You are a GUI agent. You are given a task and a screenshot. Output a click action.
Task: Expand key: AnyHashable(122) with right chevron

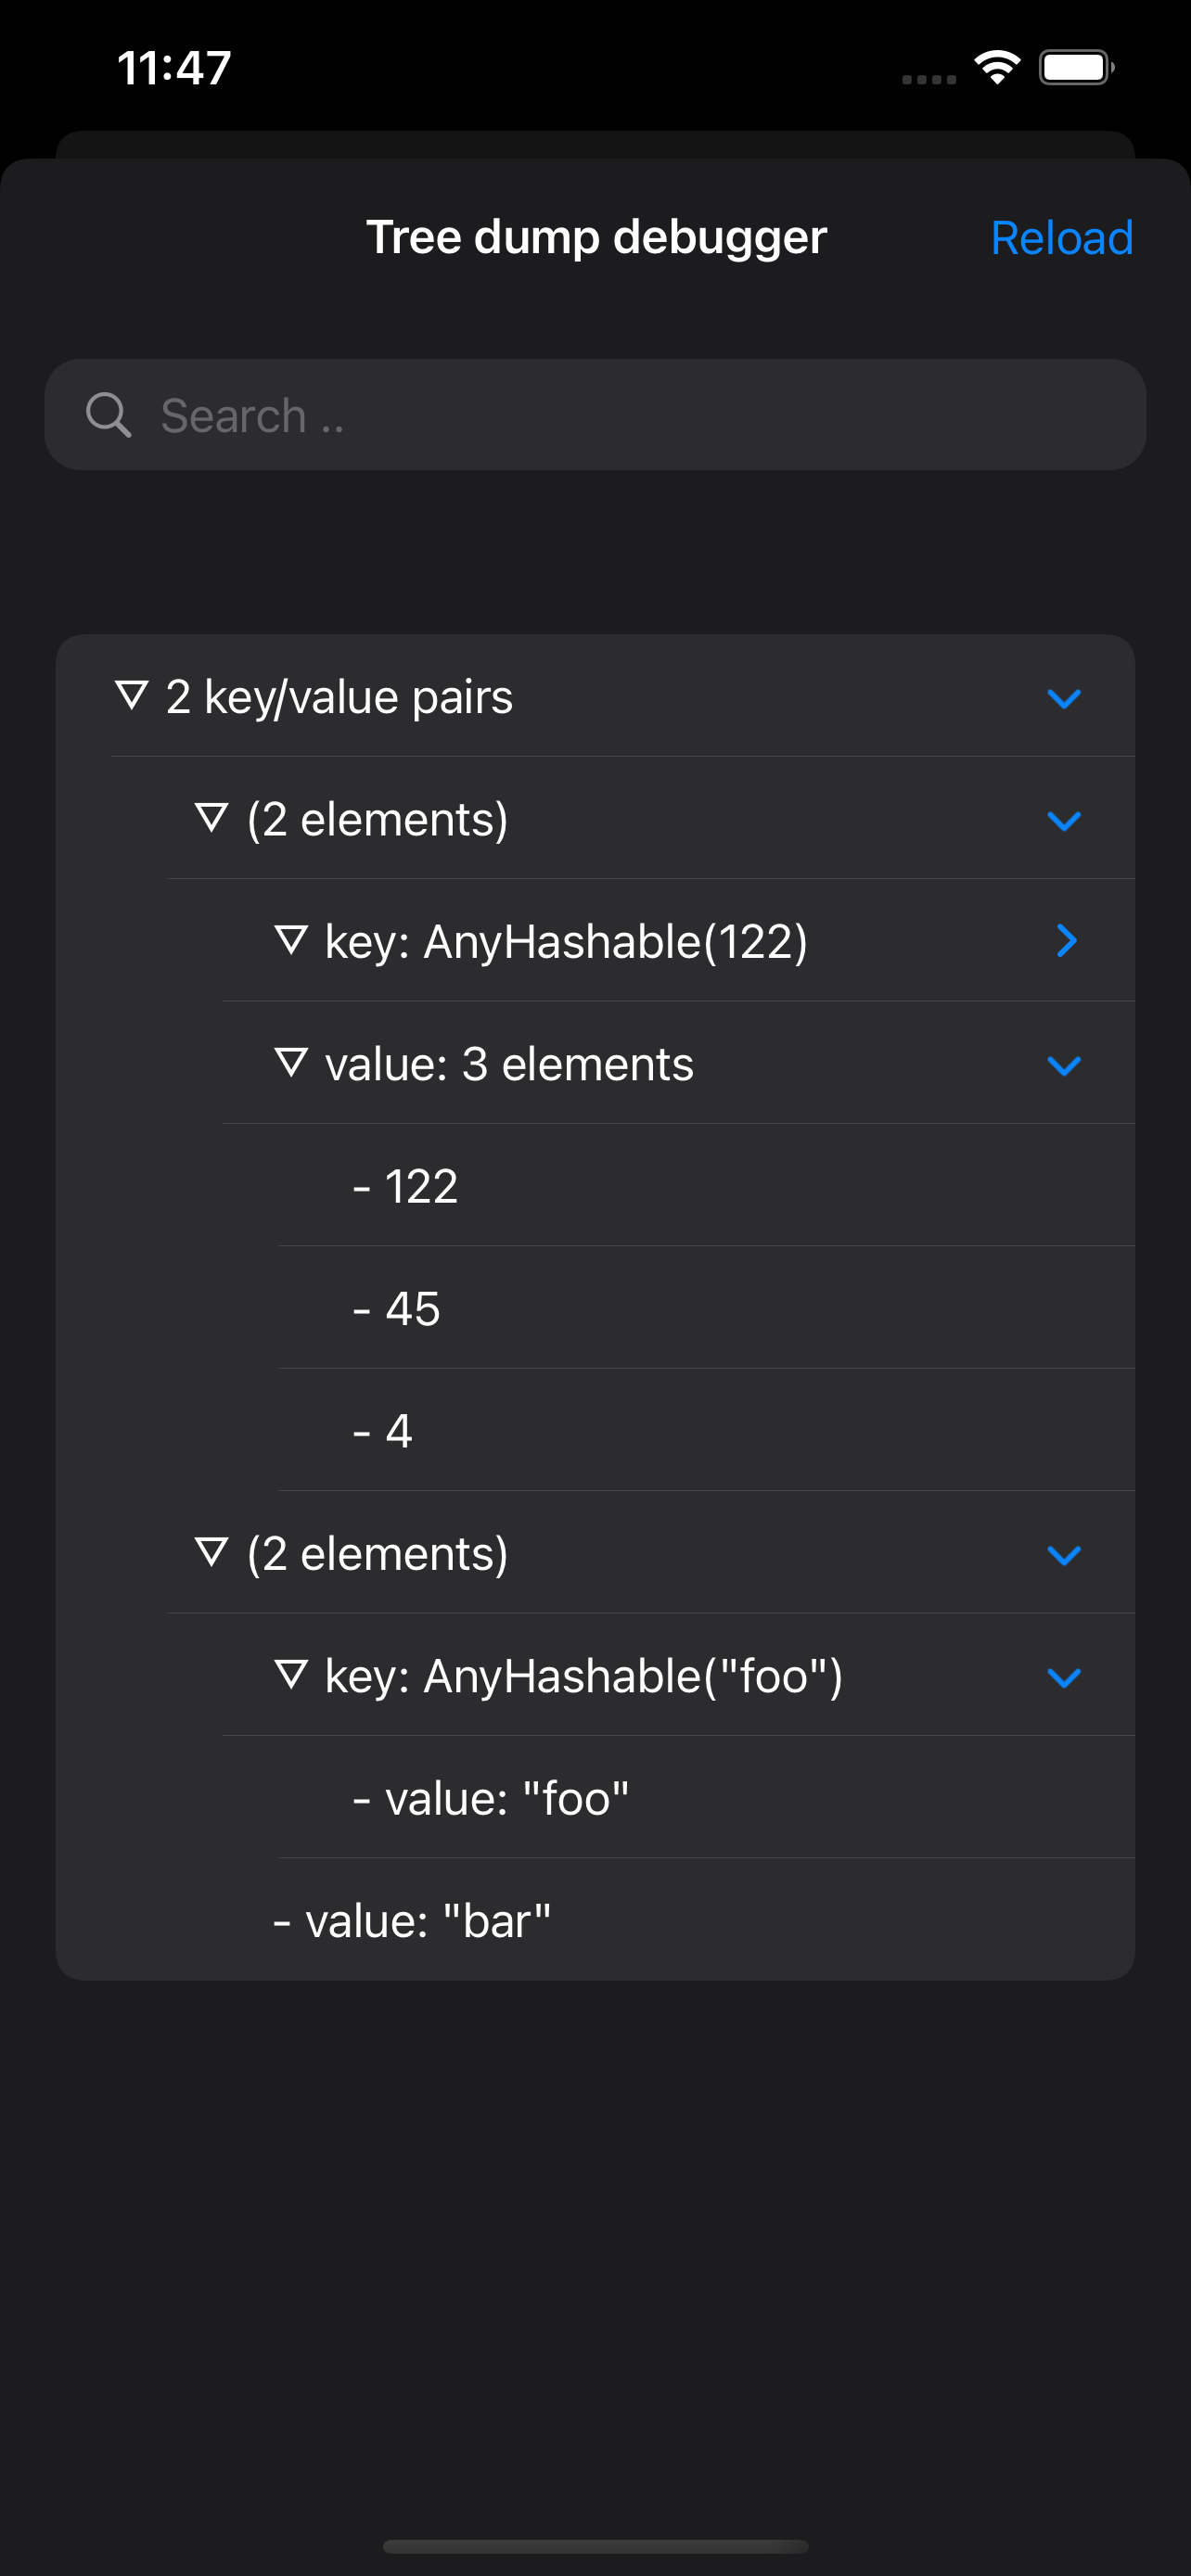[1066, 941]
